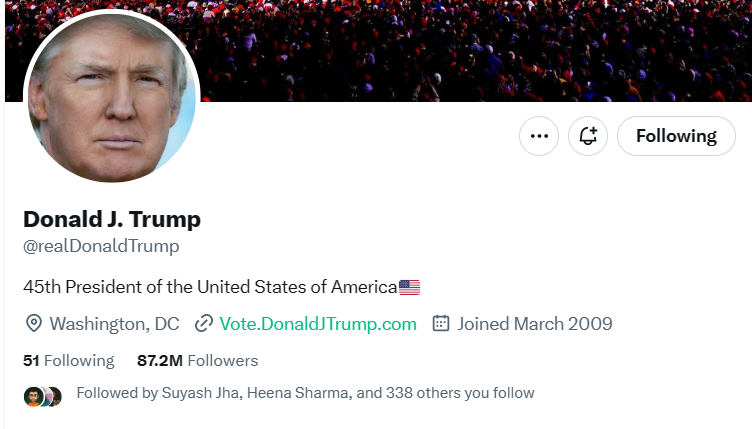Select the @realDonaldTrump handle text
The width and height of the screenshot is (752, 429).
(x=101, y=246)
